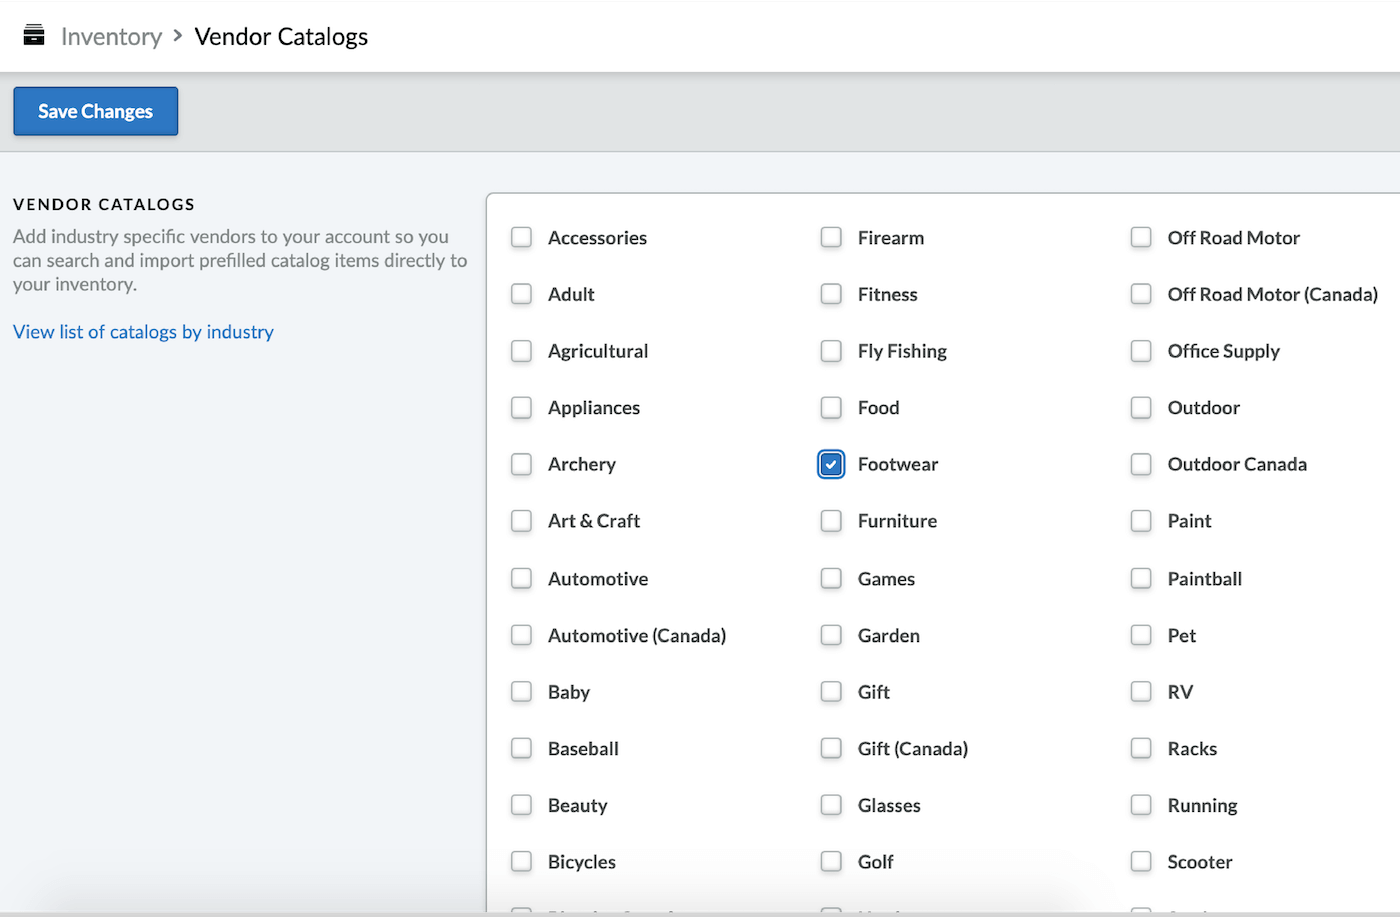
Task: Check the Office Supply checkbox
Action: coord(1141,351)
